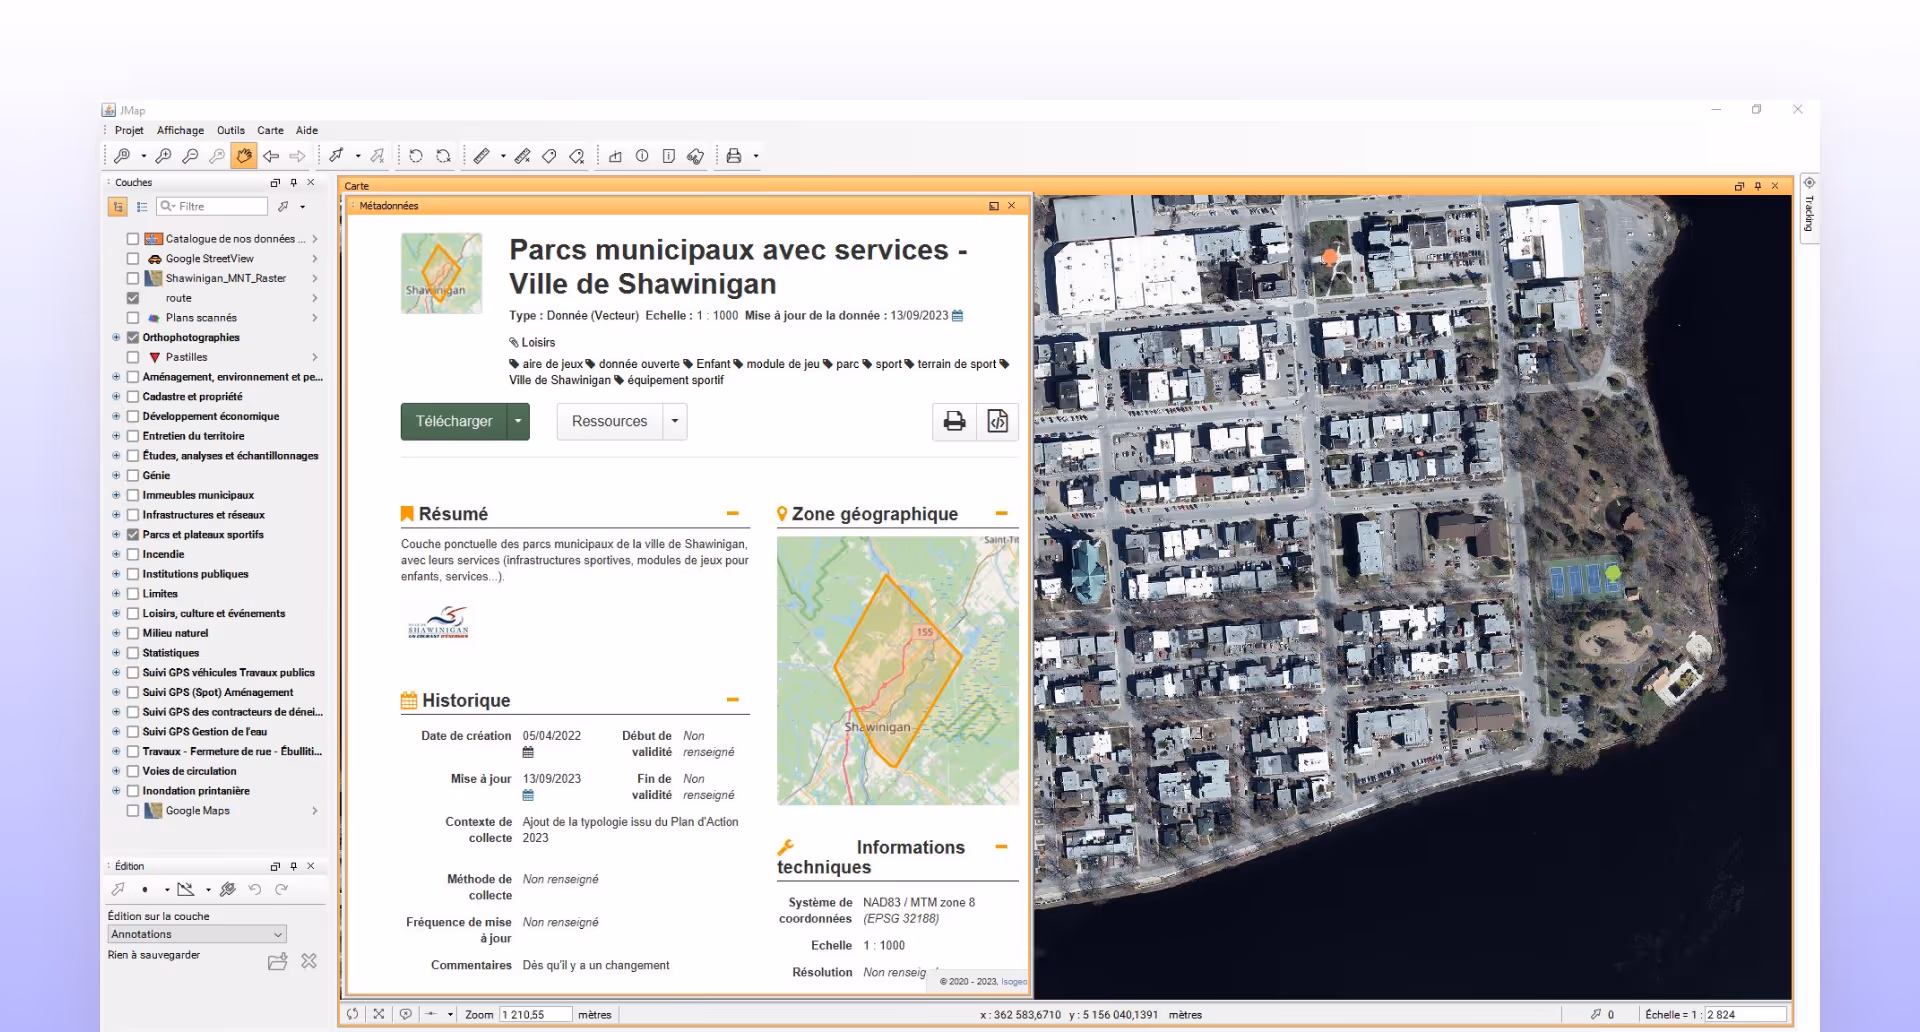Select the zoom tool in main toolbar

pos(122,156)
